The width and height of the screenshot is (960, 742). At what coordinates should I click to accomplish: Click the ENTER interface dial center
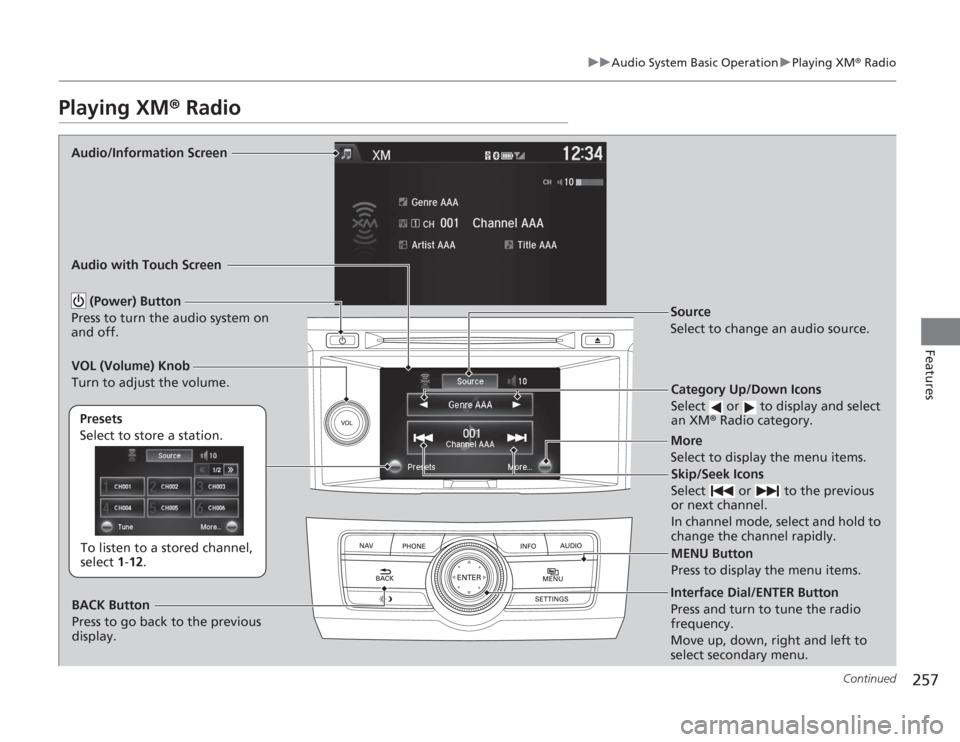pos(469,577)
